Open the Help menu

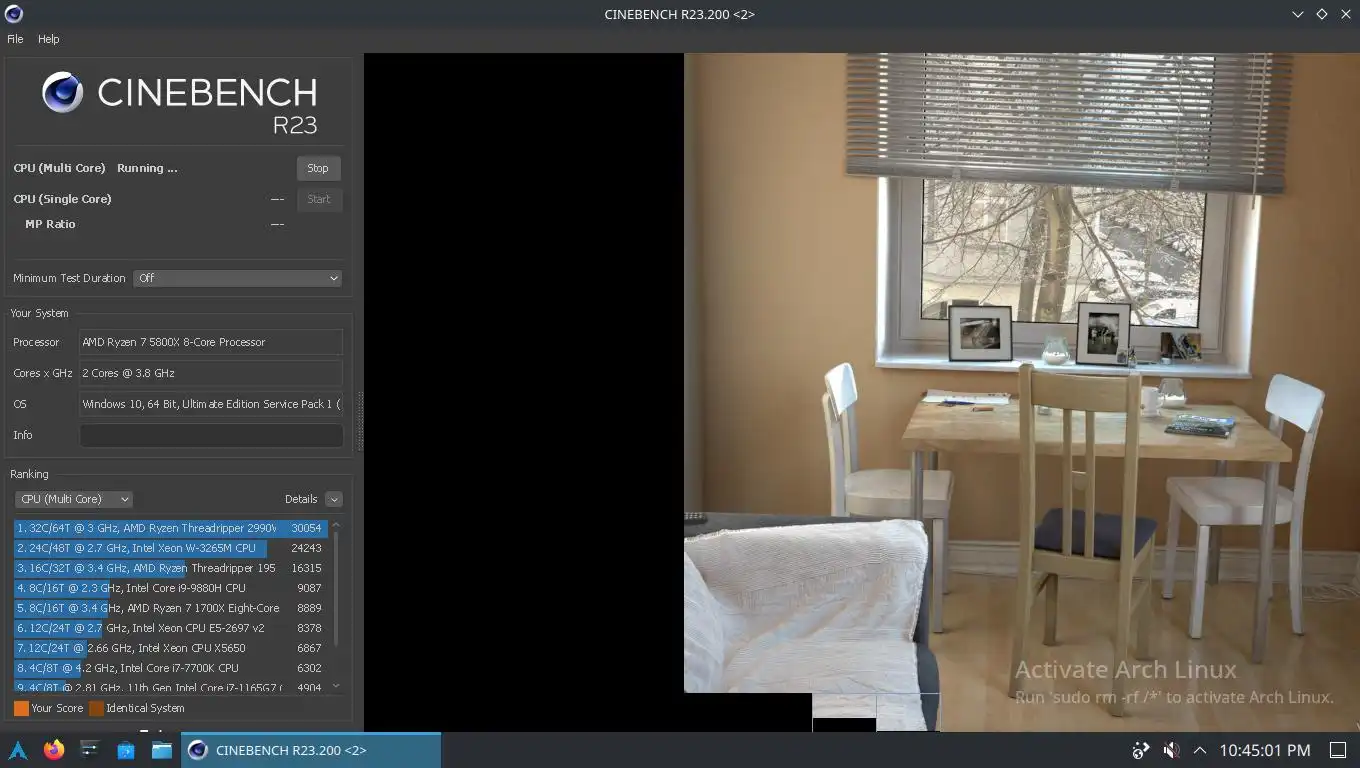click(49, 39)
